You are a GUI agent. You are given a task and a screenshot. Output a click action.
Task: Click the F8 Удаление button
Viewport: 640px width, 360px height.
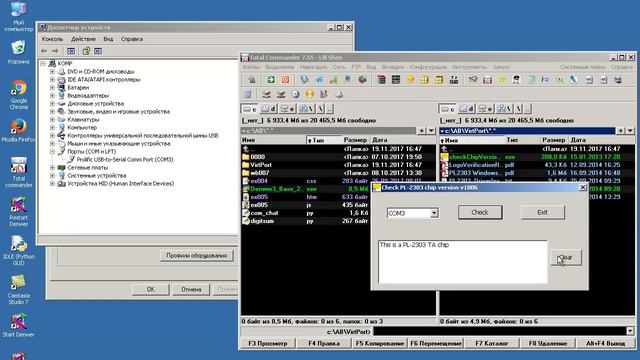point(548,343)
